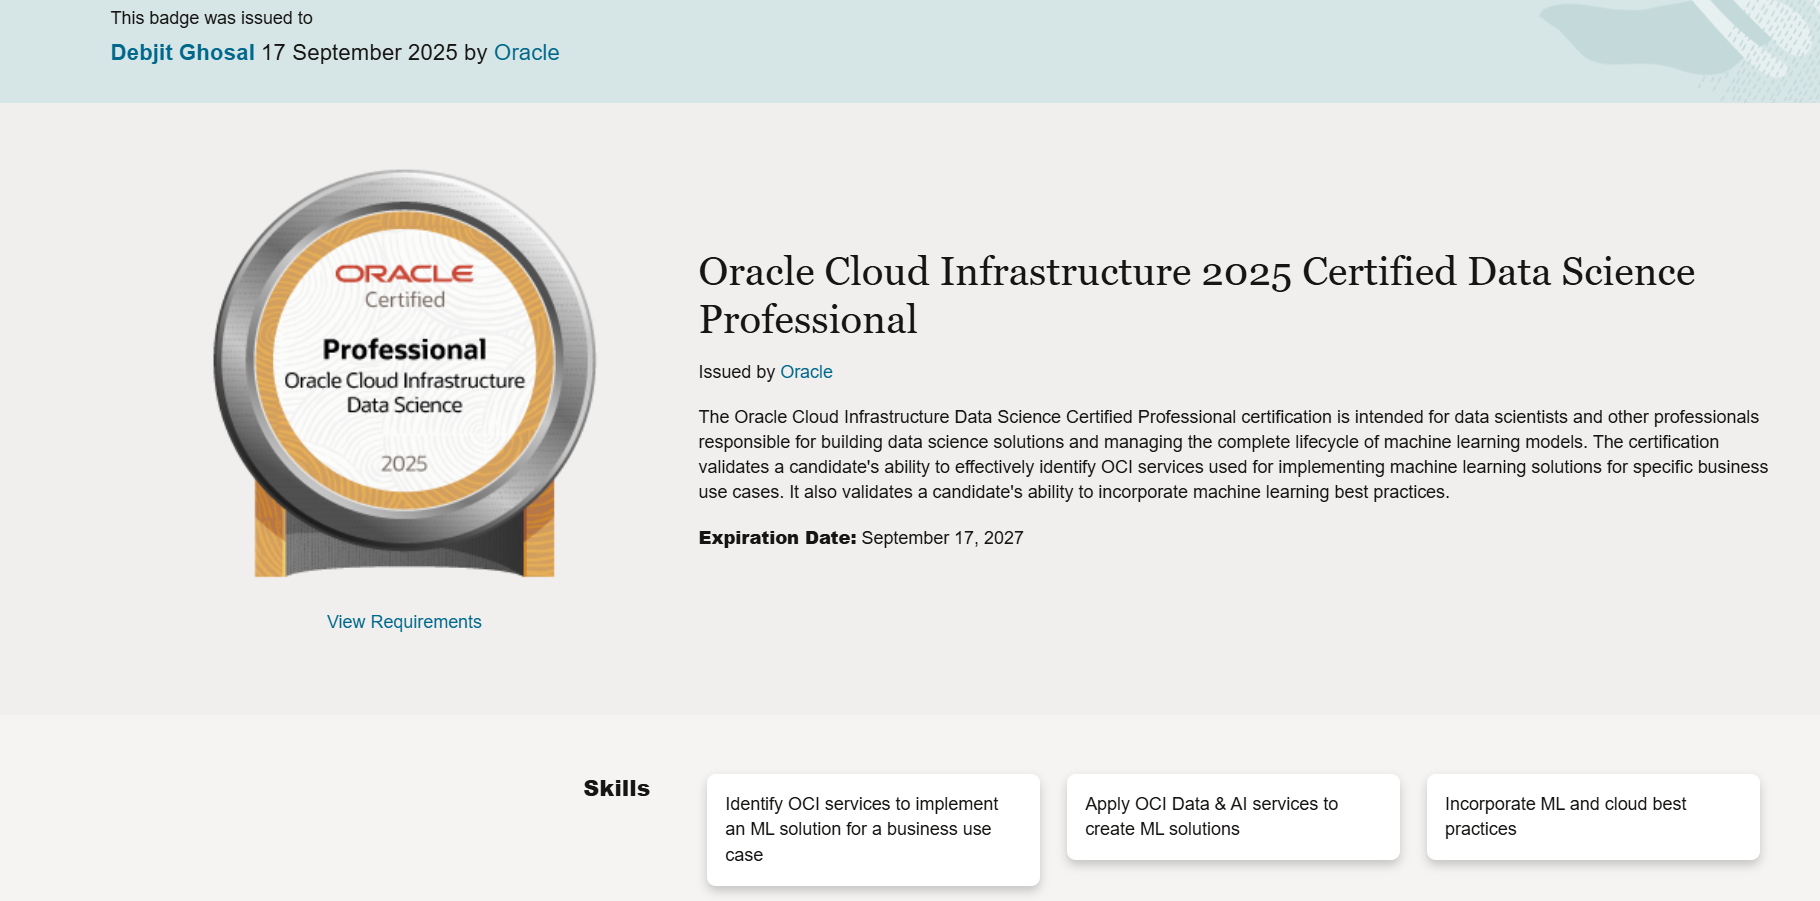1820x901 pixels.
Task: Select the skill "Apply OCI Data & AI services"
Action: tap(1233, 816)
